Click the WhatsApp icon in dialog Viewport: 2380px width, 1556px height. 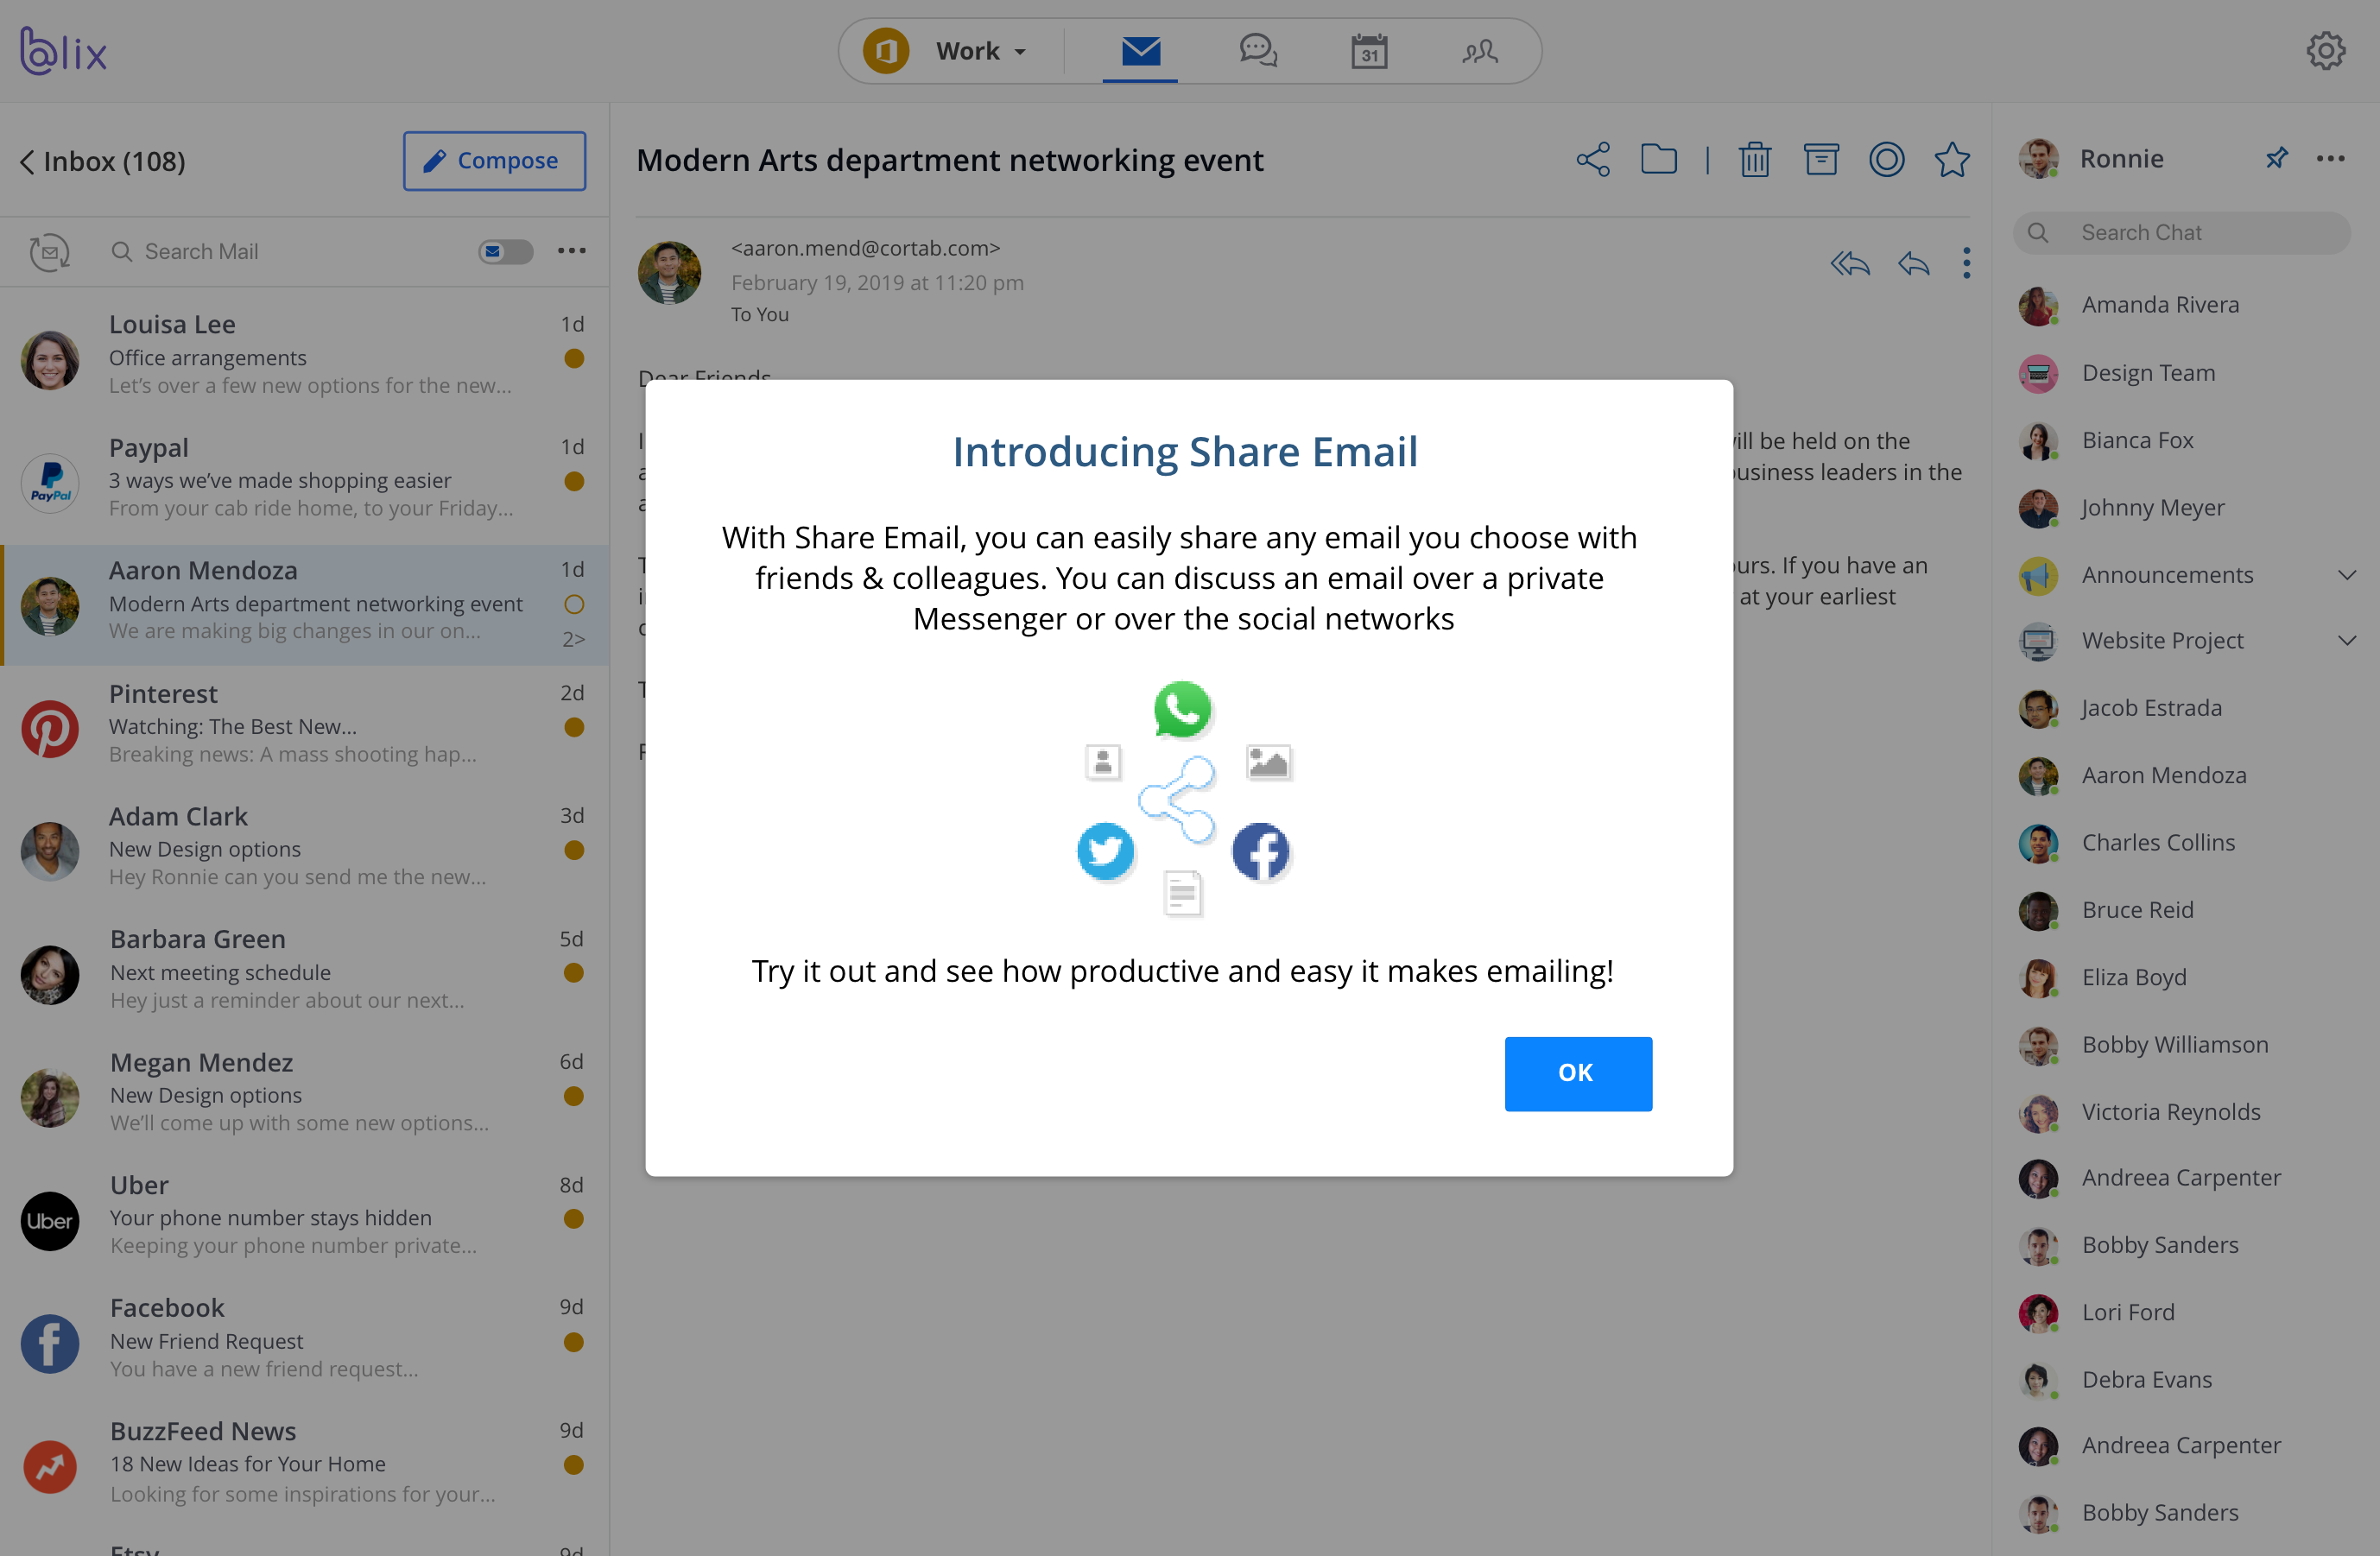[1182, 709]
